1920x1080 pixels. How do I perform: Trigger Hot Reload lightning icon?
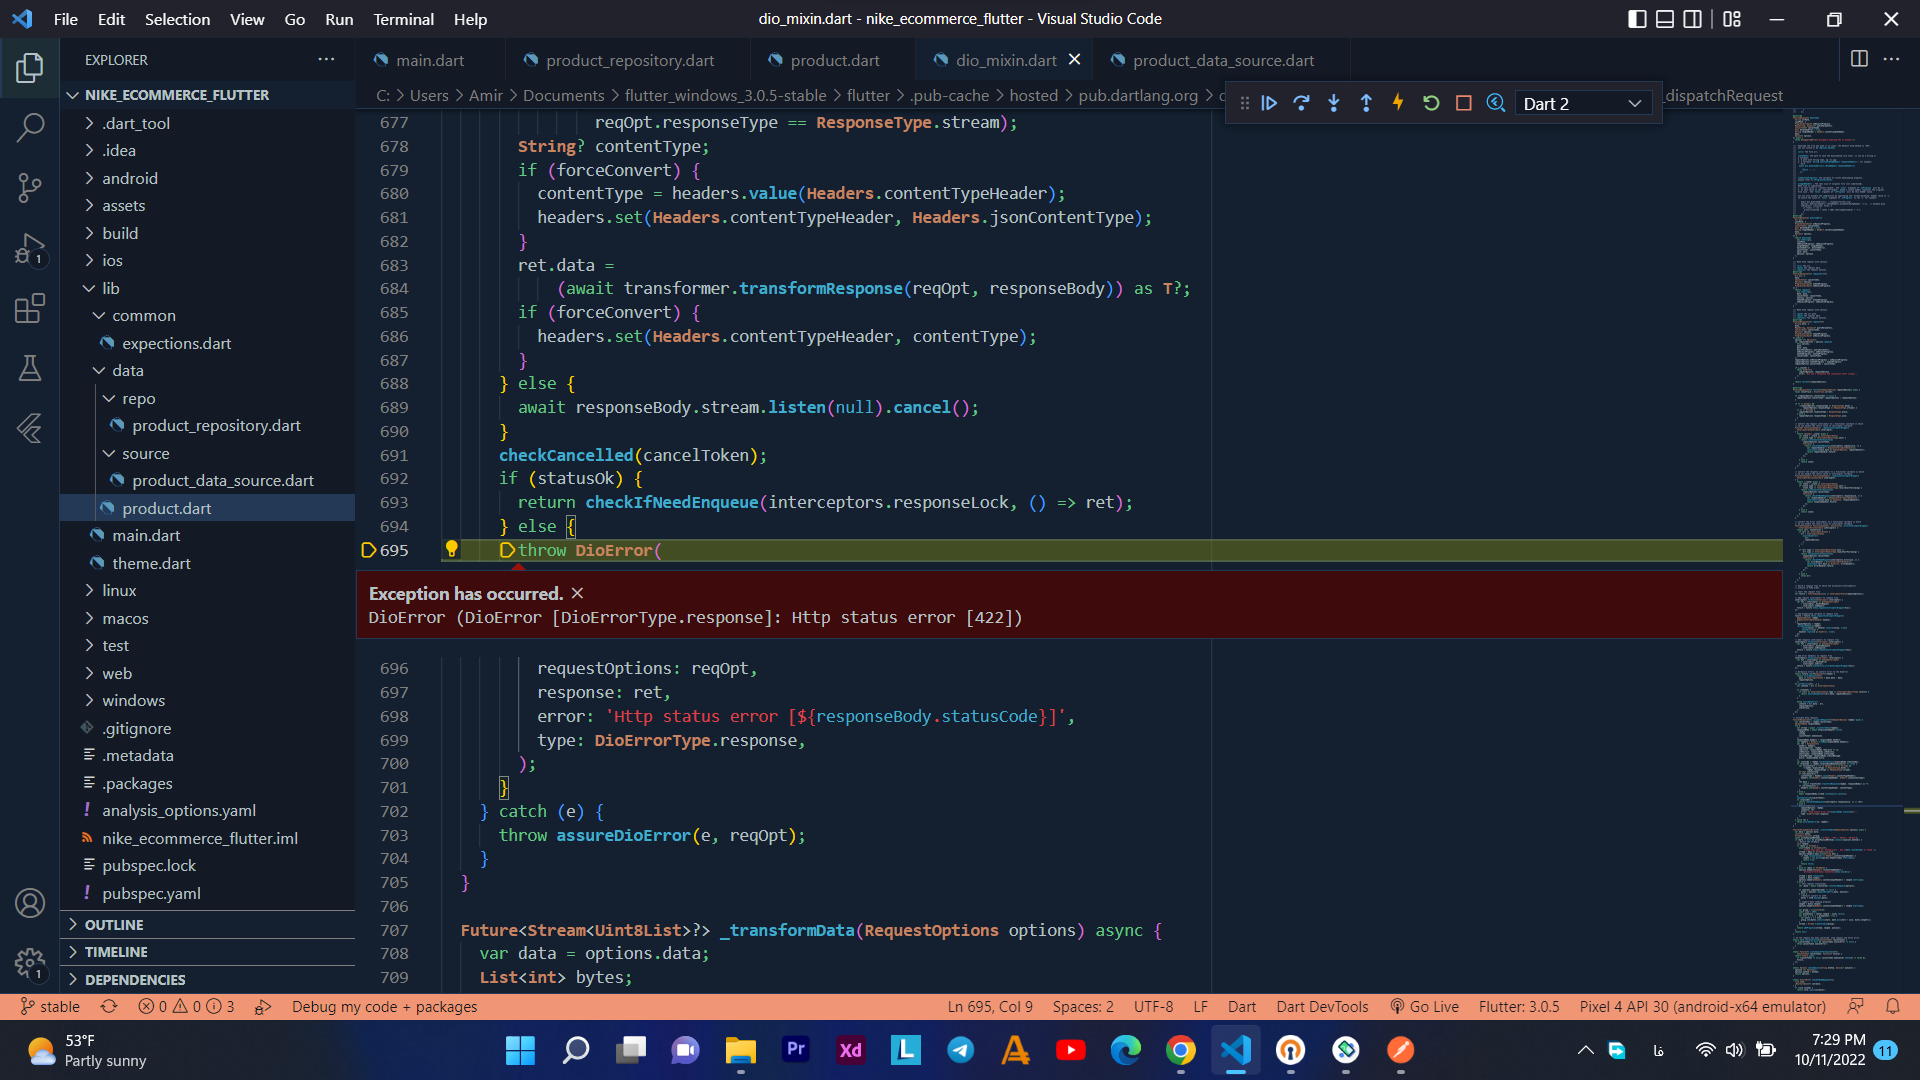point(1398,103)
